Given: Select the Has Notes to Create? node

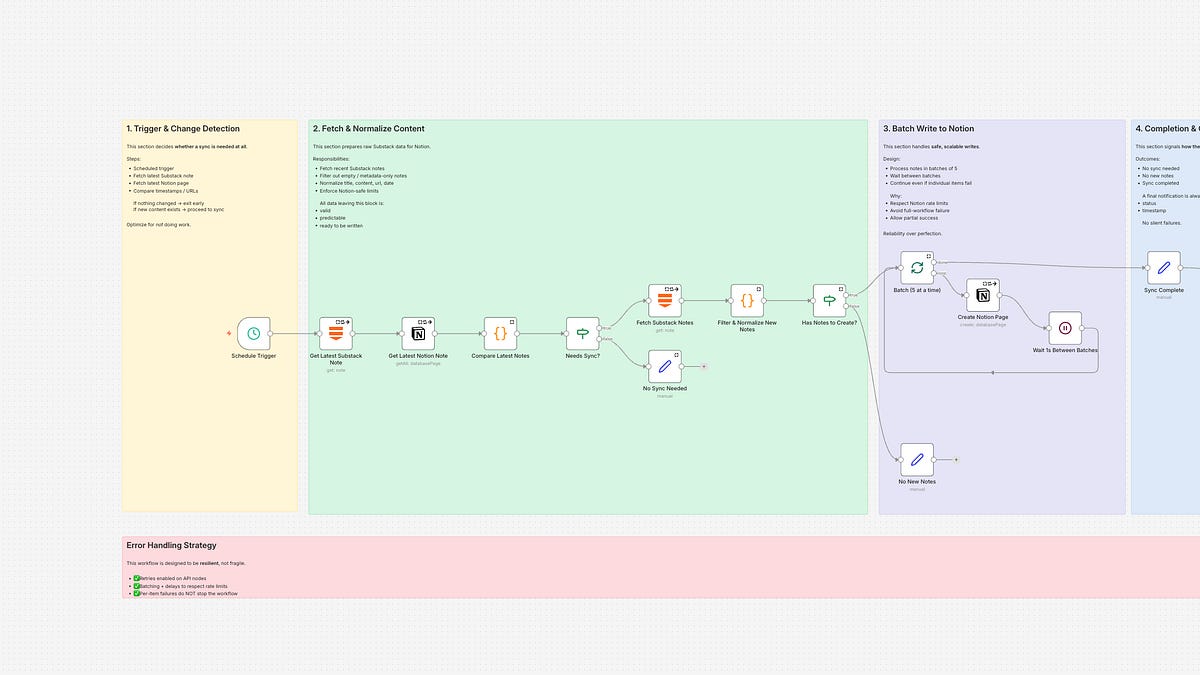Looking at the screenshot, I should 829,300.
